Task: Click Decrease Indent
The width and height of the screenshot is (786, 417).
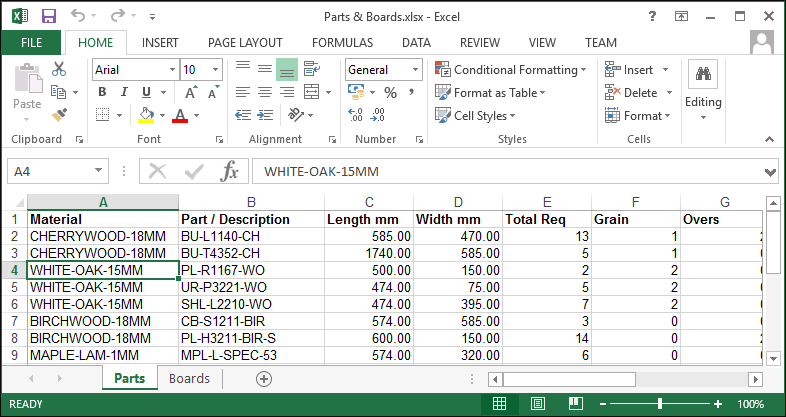Action: [243, 115]
